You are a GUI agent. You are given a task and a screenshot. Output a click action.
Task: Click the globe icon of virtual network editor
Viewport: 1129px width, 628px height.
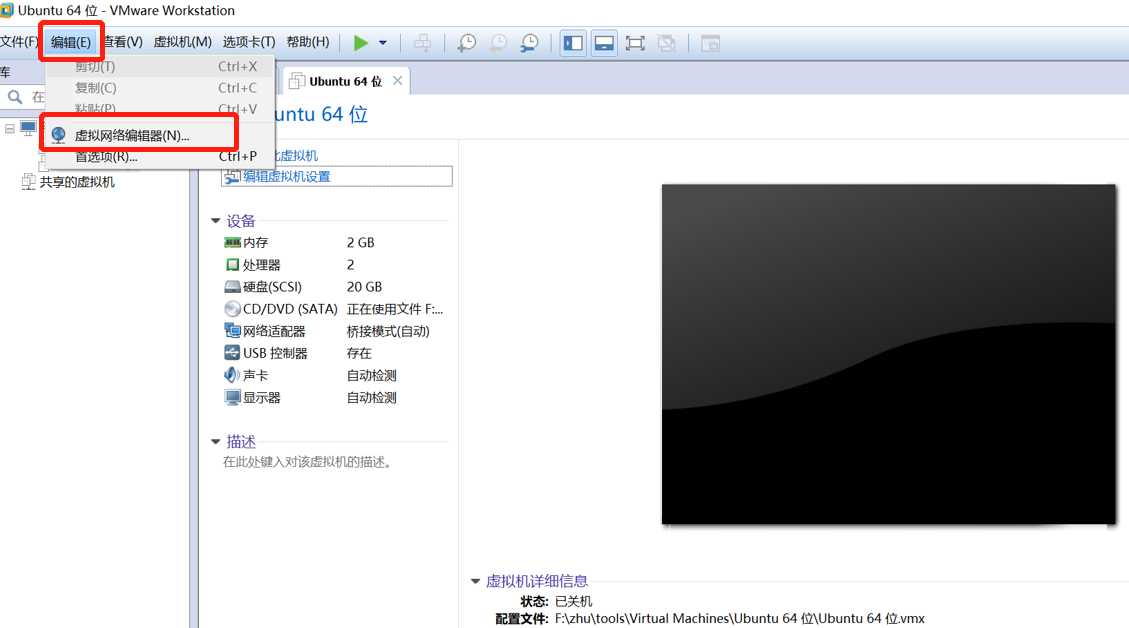pyautogui.click(x=58, y=135)
